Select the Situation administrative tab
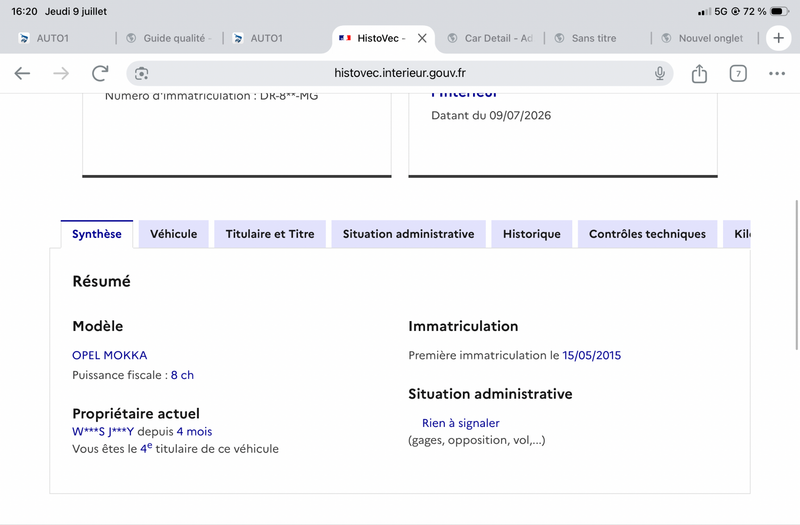This screenshot has height=525, width=800. (408, 234)
